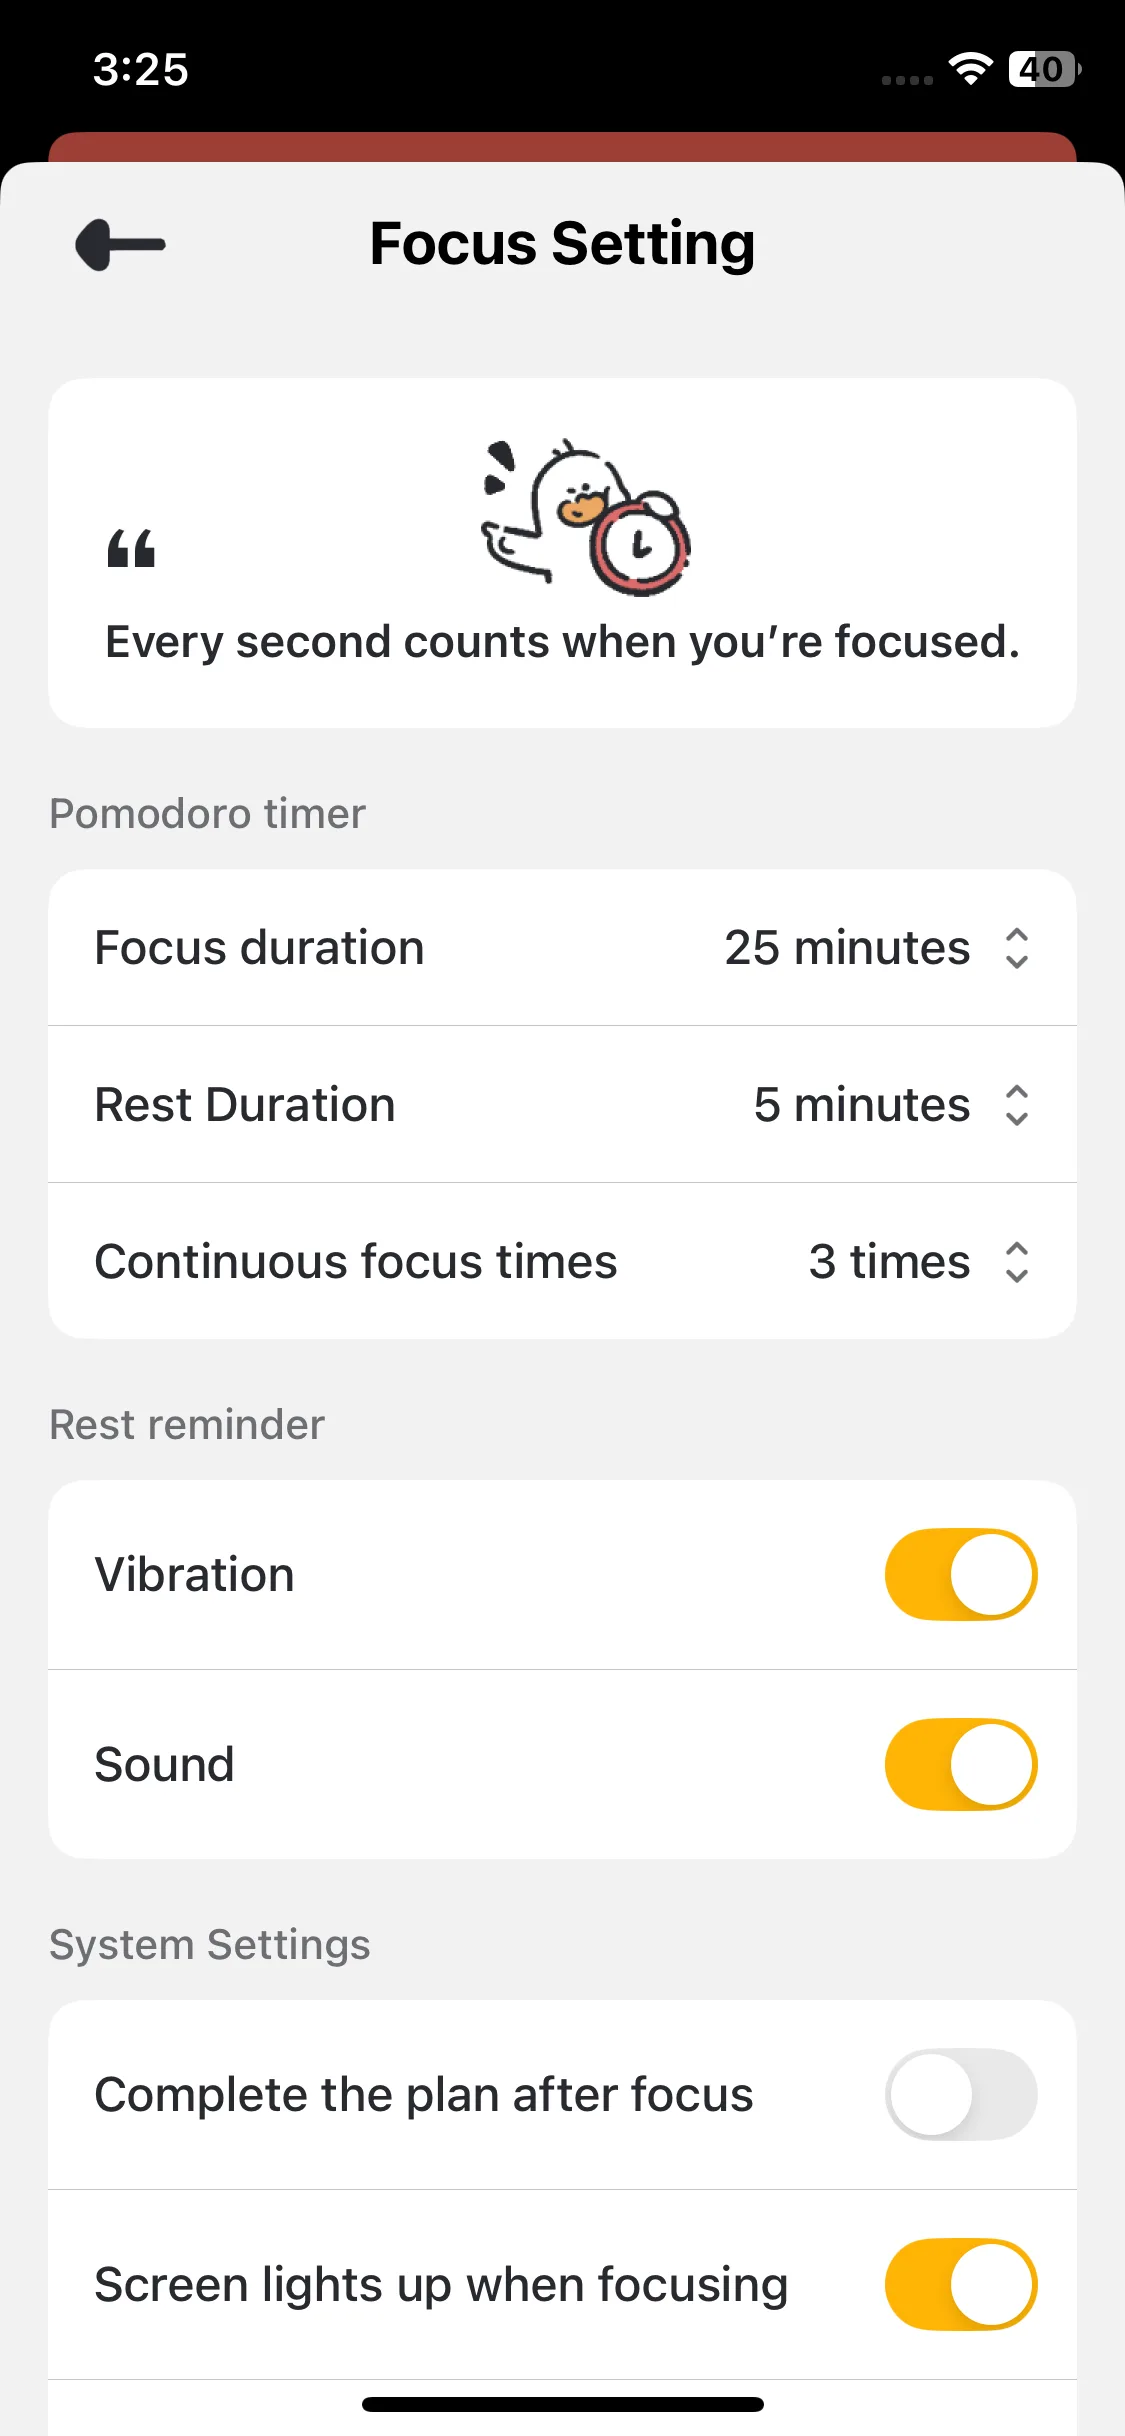Tap the back arrow icon
The image size is (1125, 2436).
[x=121, y=245]
